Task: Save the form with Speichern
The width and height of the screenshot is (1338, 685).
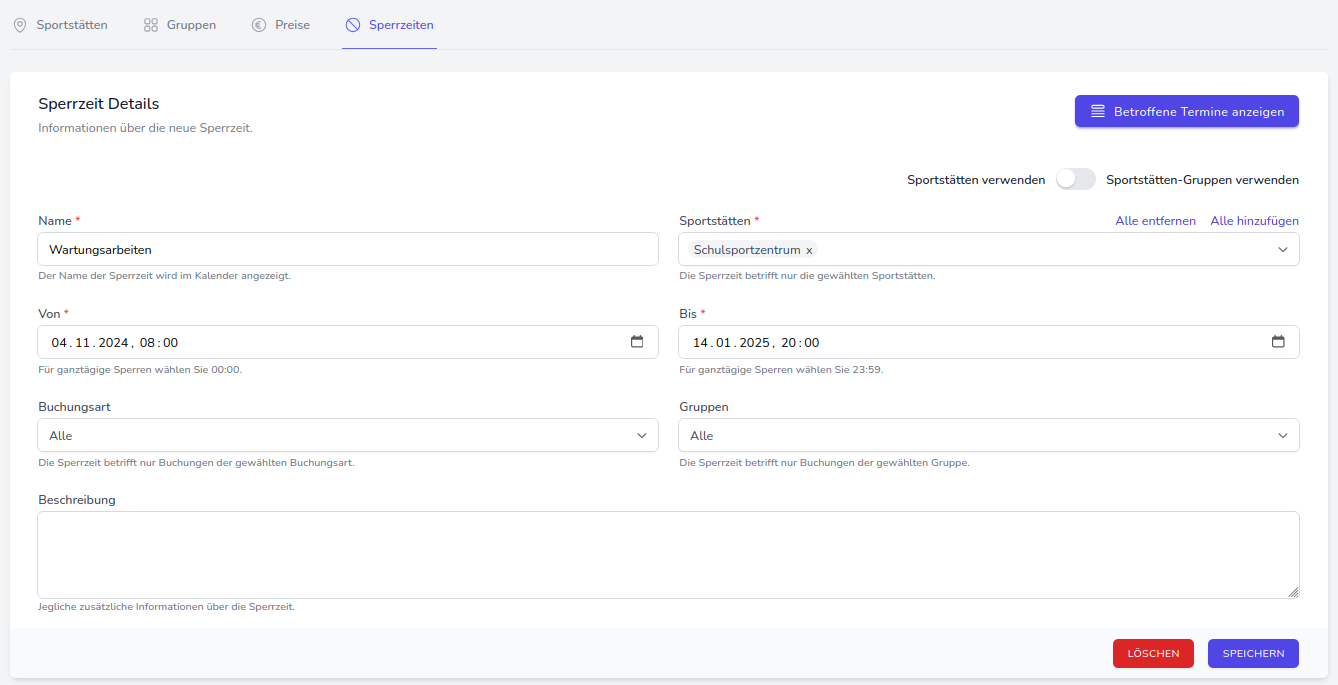Action: pyautogui.click(x=1253, y=653)
